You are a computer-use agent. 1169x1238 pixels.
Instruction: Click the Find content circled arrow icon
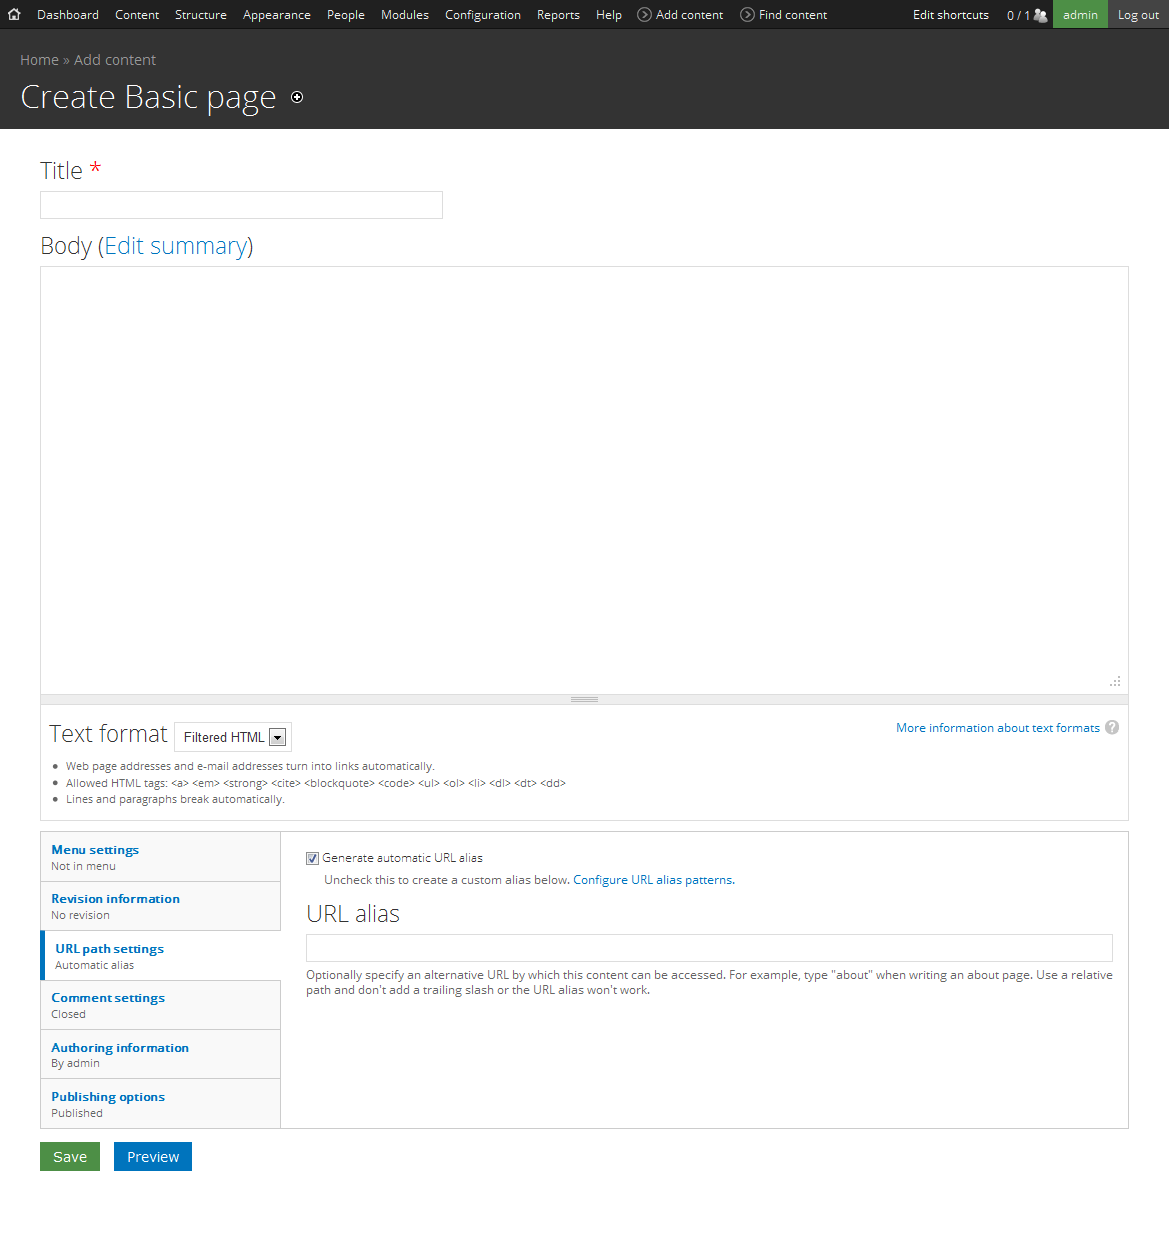click(748, 14)
